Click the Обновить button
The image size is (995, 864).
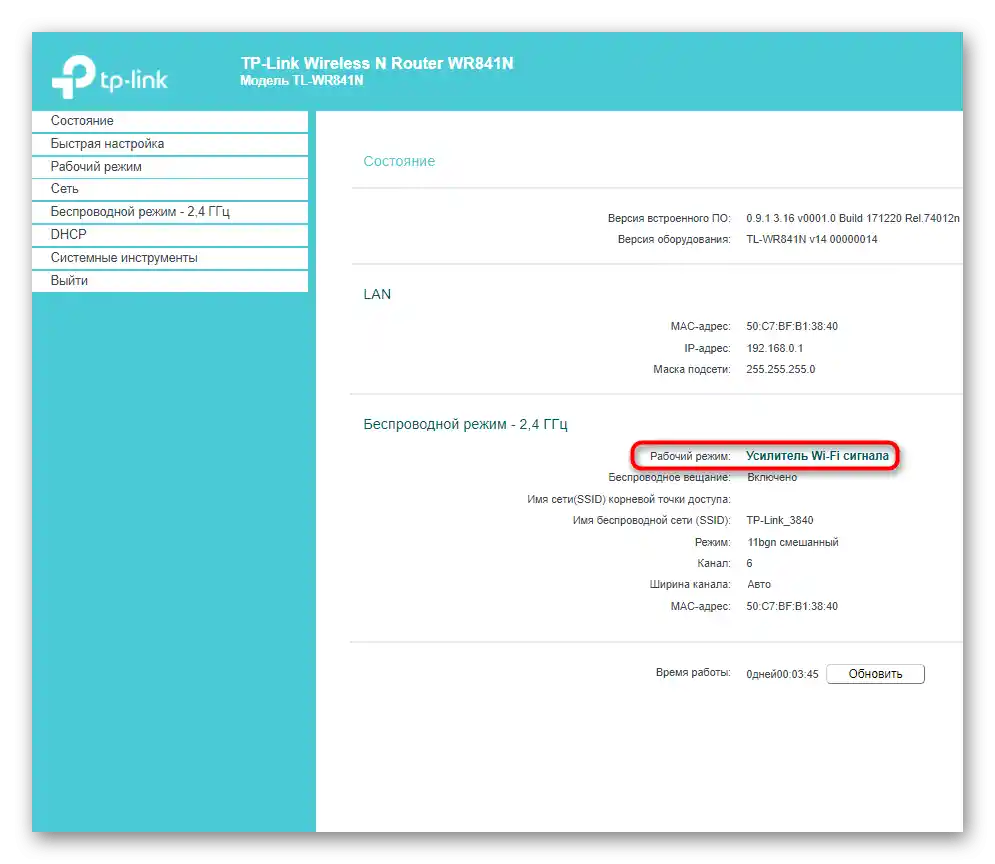[875, 674]
